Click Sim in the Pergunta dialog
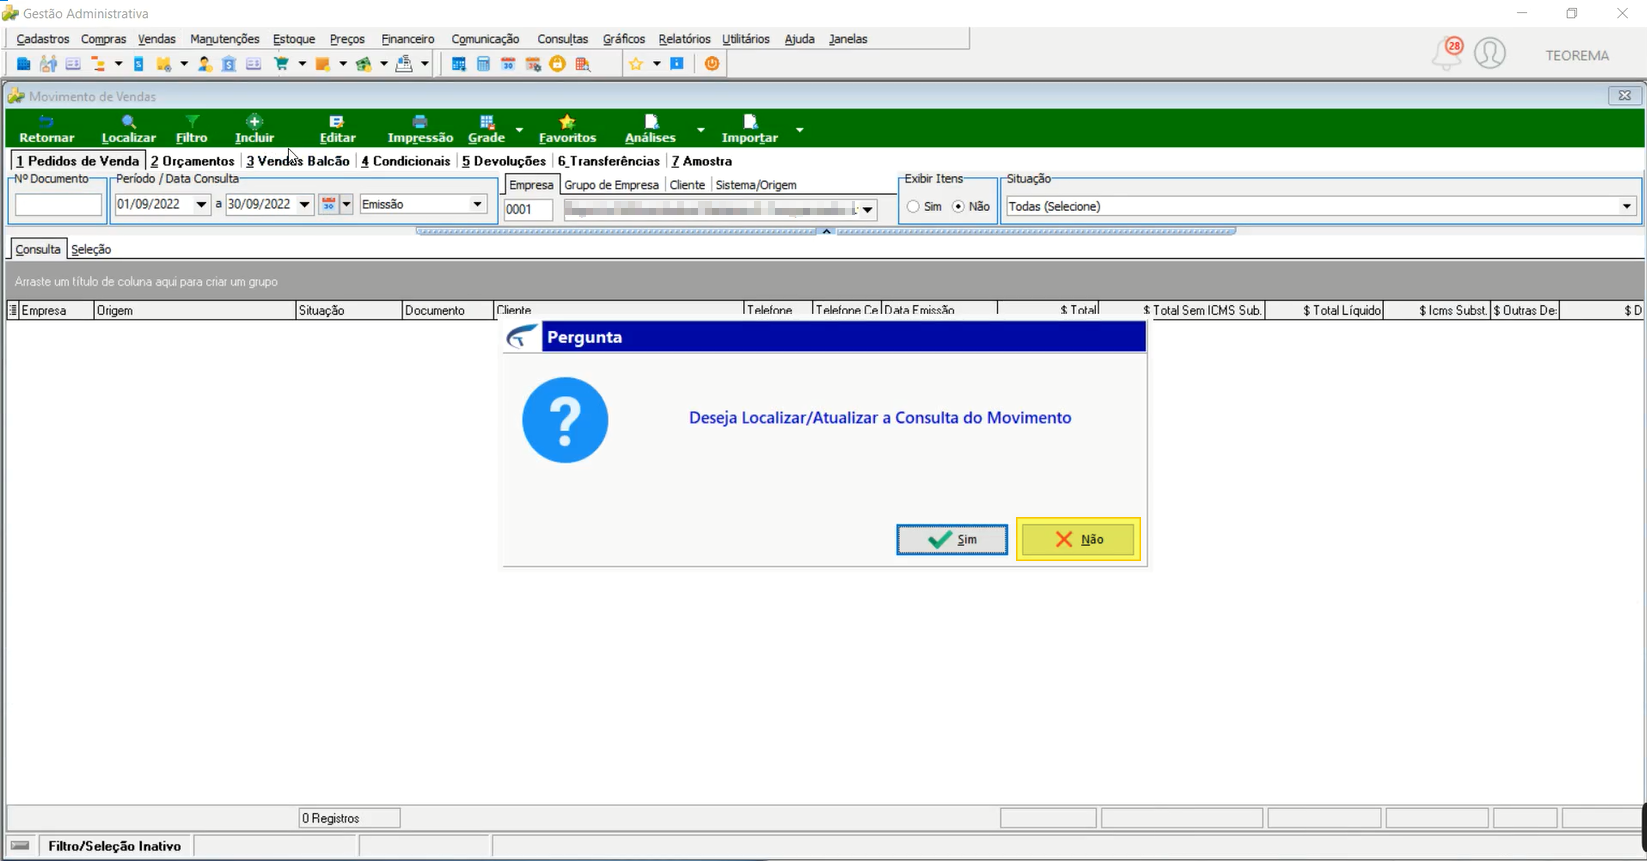Image resolution: width=1647 pixels, height=861 pixels. (x=952, y=540)
